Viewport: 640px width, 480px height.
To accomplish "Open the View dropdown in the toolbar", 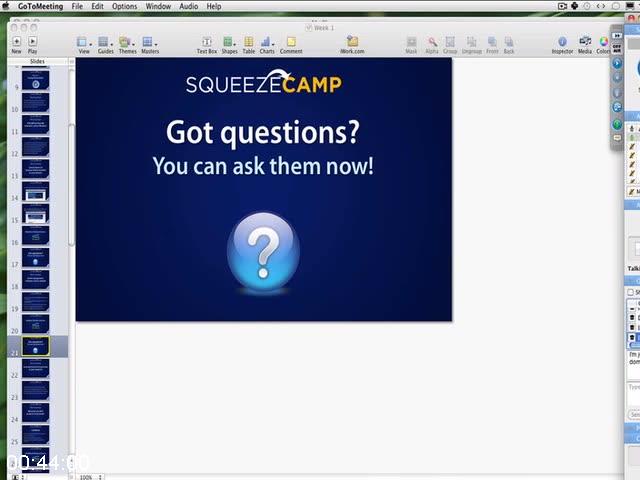I will click(84, 45).
